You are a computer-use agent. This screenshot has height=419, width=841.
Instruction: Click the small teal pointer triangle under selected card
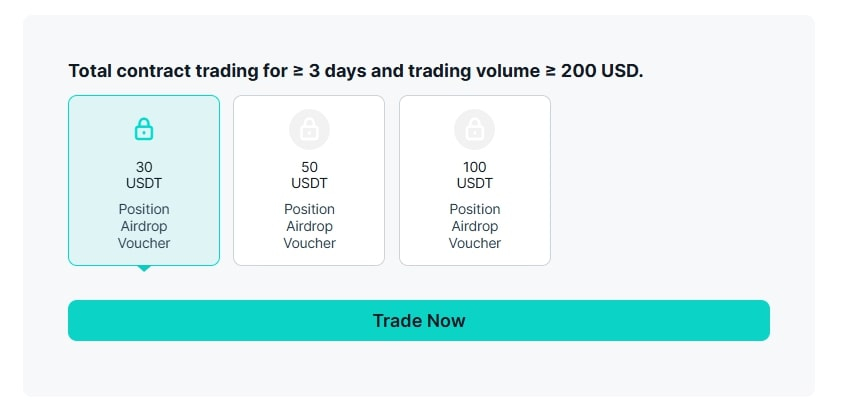pos(144,268)
